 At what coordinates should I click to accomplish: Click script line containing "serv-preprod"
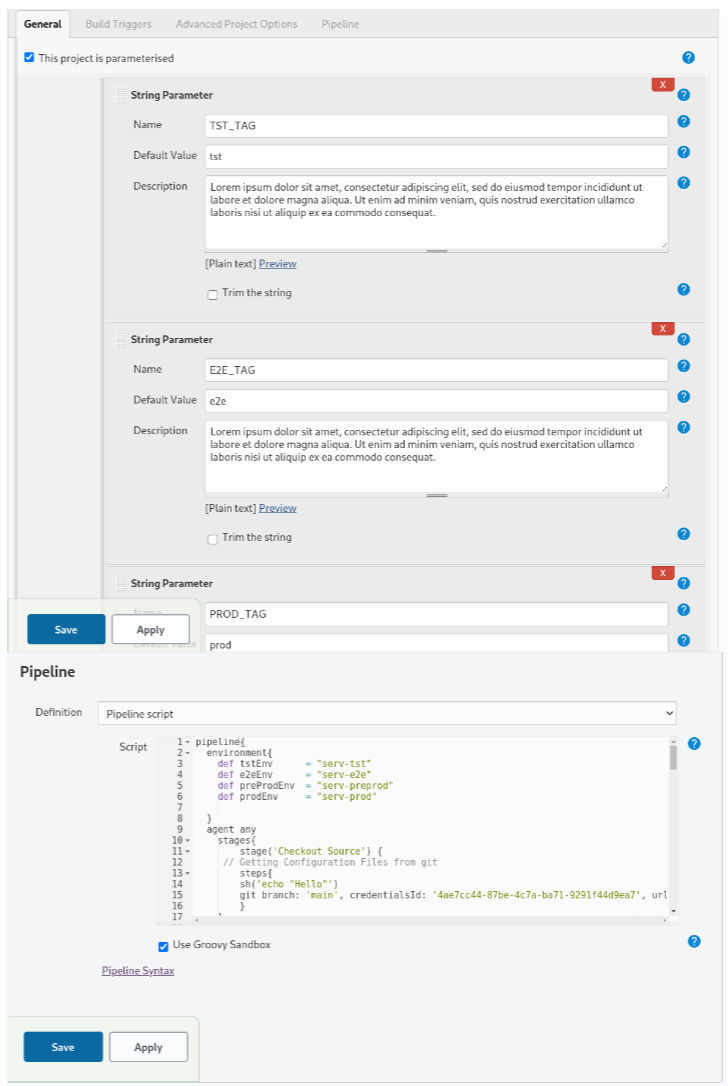point(305,786)
